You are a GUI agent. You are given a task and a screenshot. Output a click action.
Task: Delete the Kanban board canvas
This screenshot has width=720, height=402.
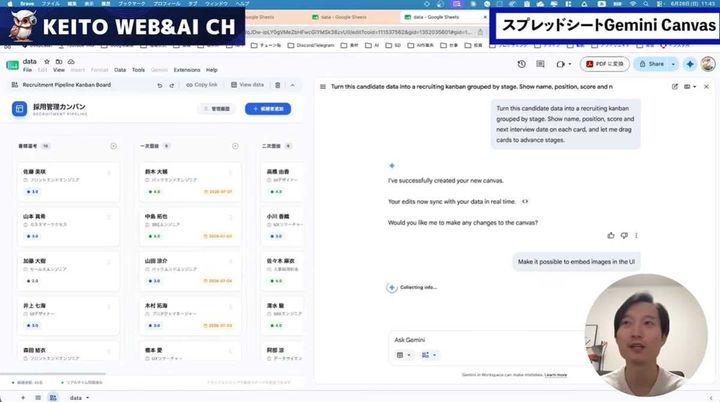(x=277, y=85)
